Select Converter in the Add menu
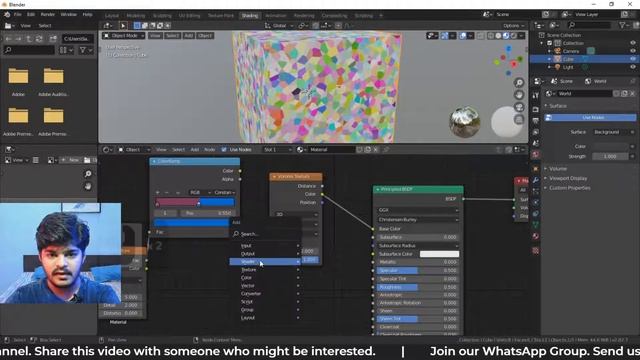Screen dimensions: 640x360 [265, 293]
